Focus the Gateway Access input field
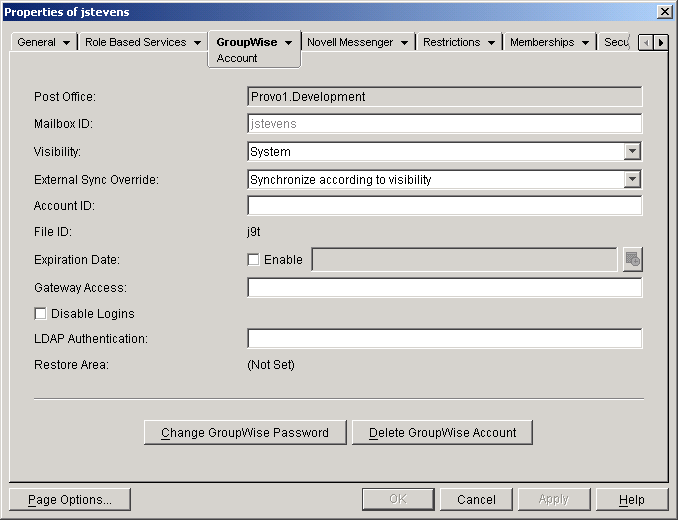The image size is (678, 520). 445,287
